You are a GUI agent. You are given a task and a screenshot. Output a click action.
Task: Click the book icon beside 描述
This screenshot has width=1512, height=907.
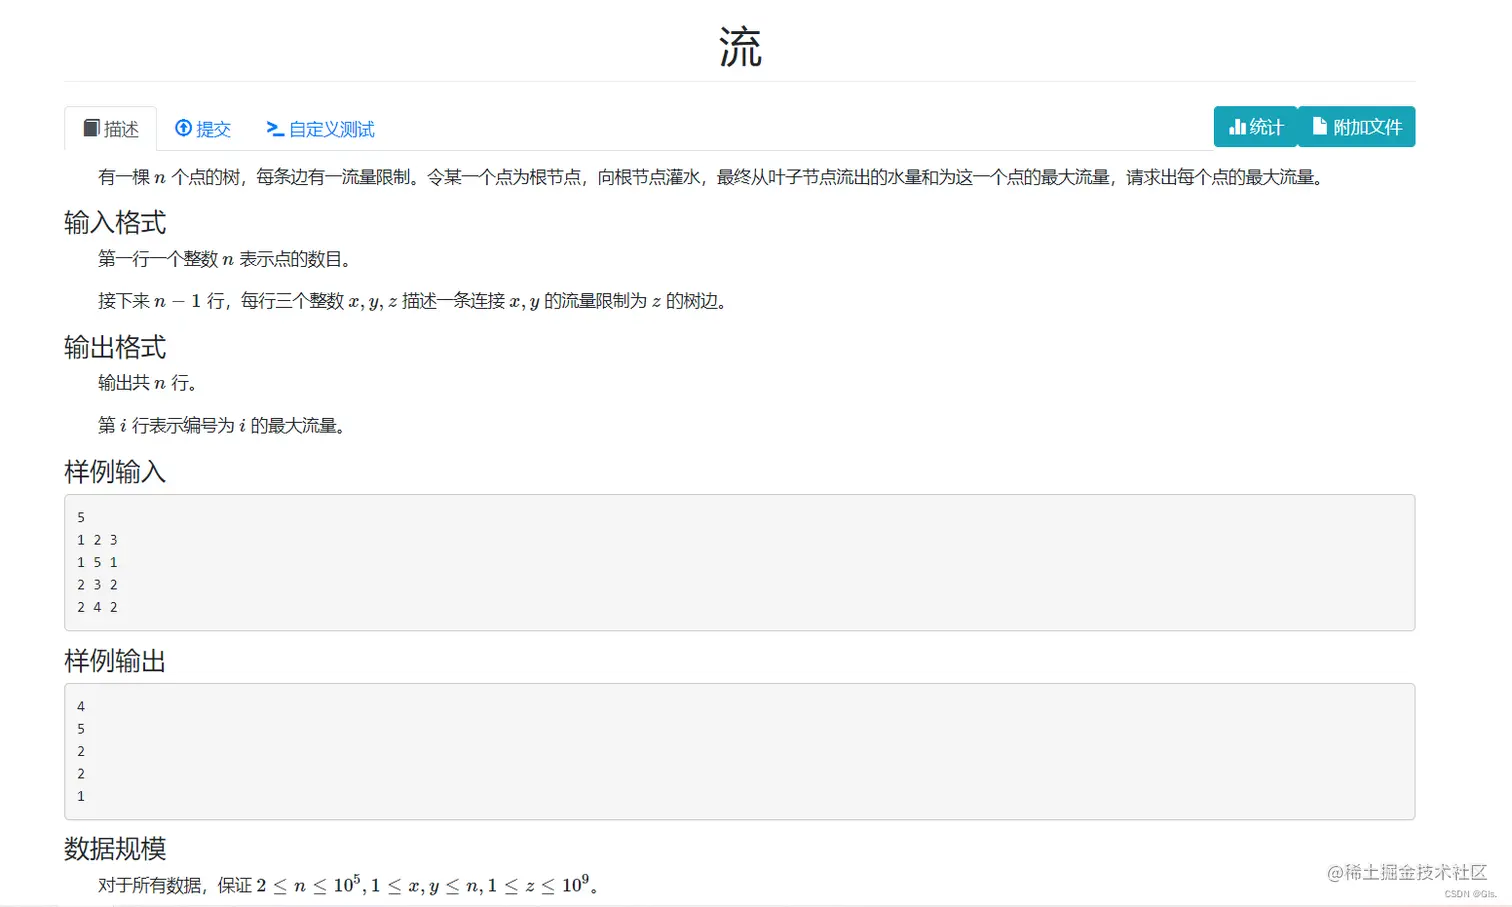pos(91,128)
